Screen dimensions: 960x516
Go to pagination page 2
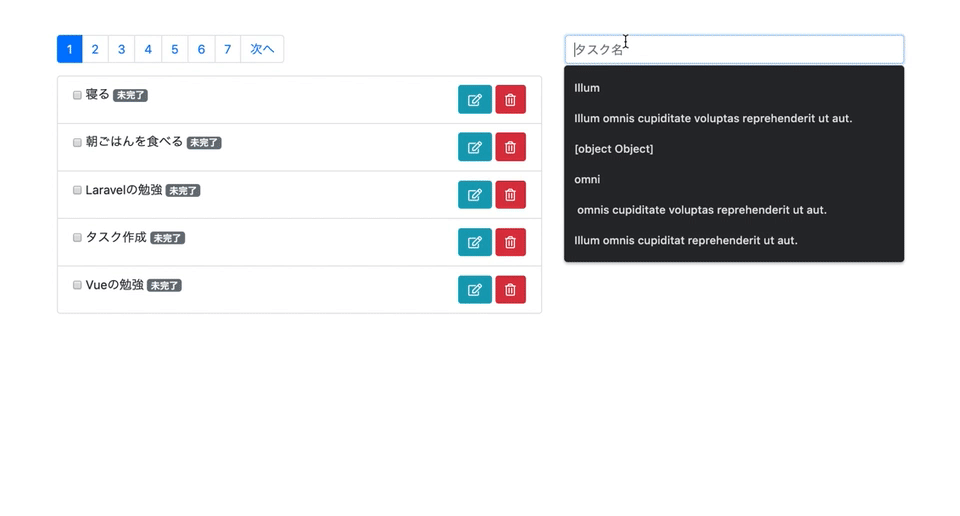point(95,49)
